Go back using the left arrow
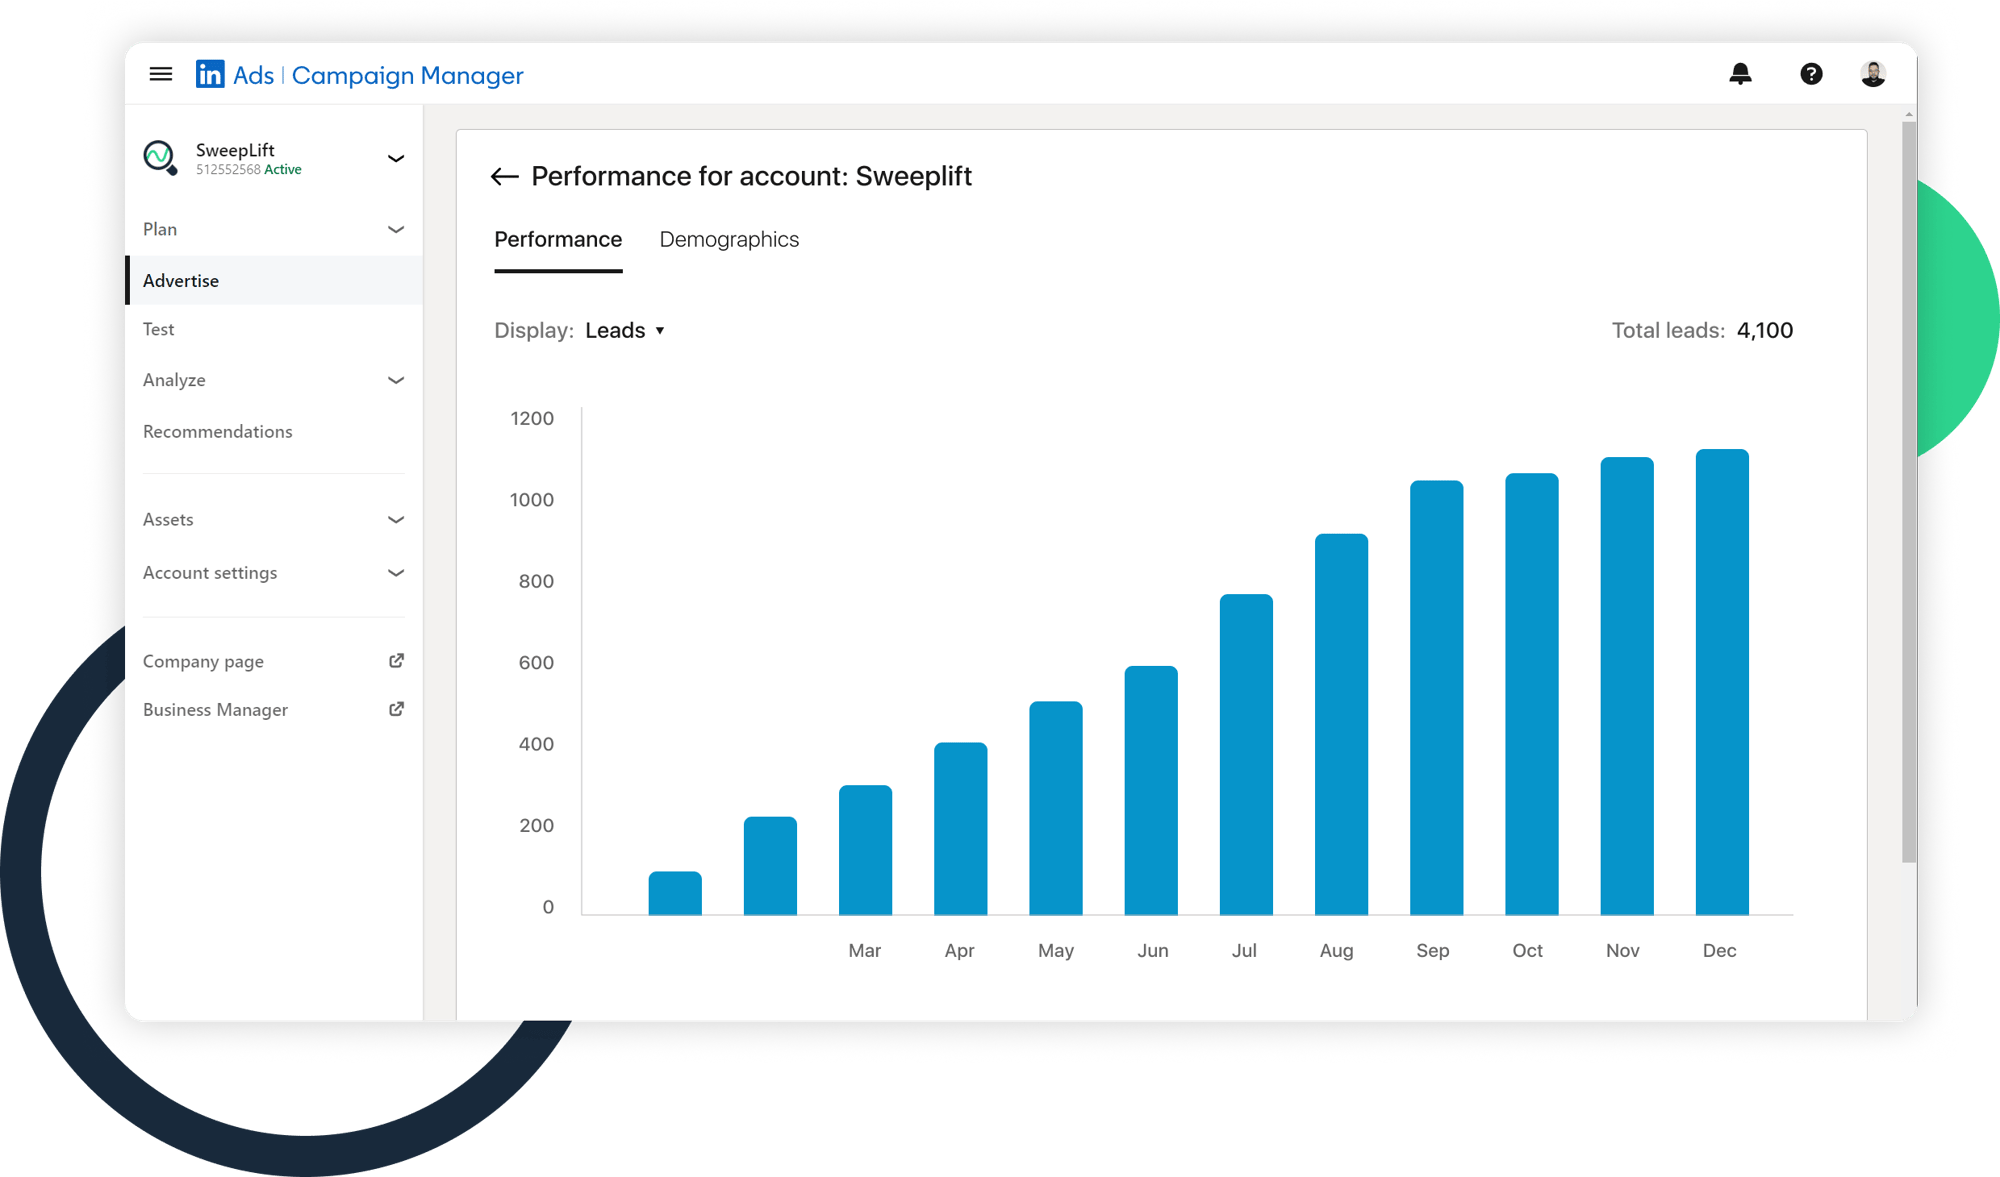2000x1177 pixels. (x=505, y=177)
